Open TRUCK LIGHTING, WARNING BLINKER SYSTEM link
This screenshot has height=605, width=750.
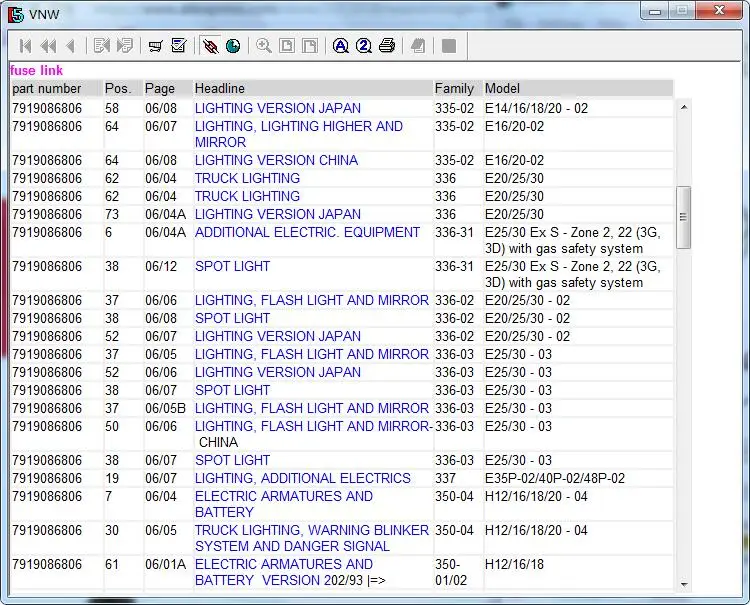[311, 538]
